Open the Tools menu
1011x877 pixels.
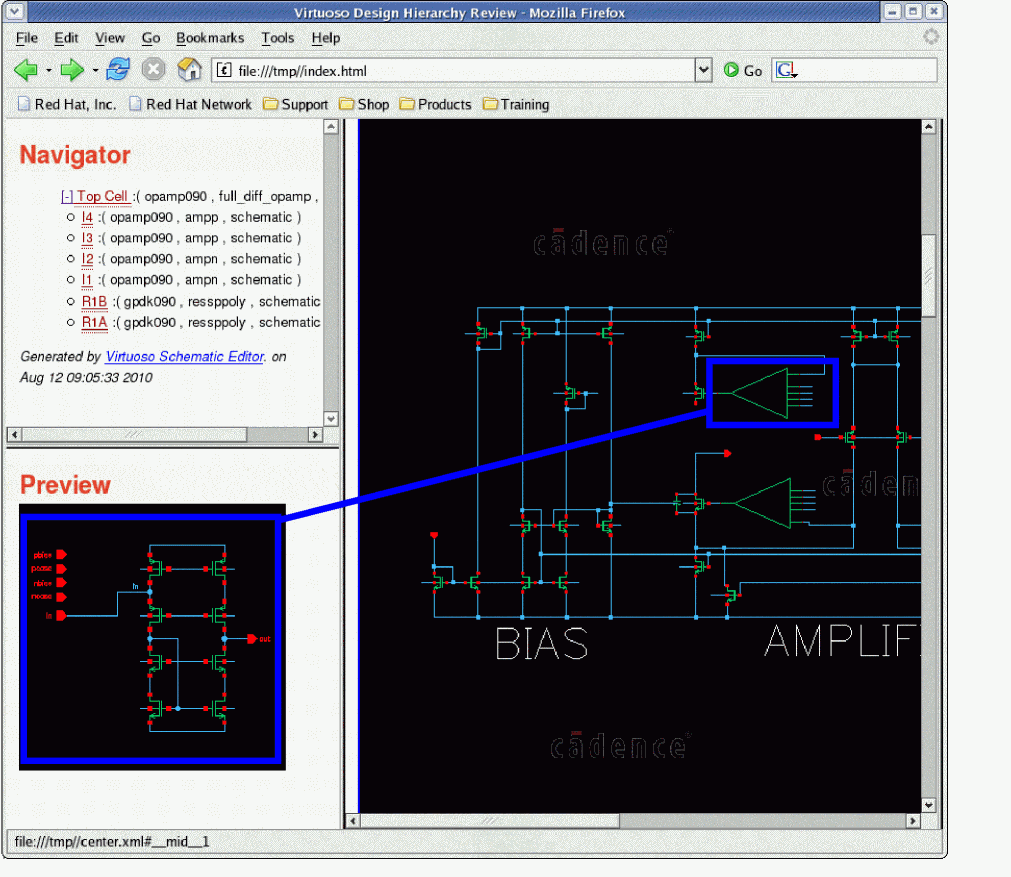278,38
